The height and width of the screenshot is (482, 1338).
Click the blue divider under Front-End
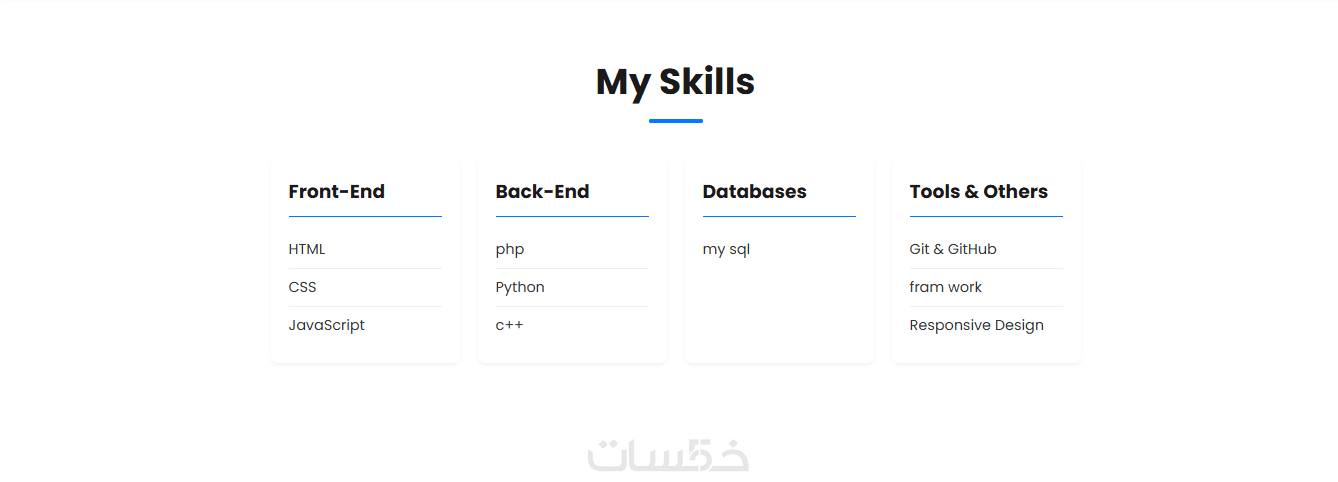(x=365, y=216)
